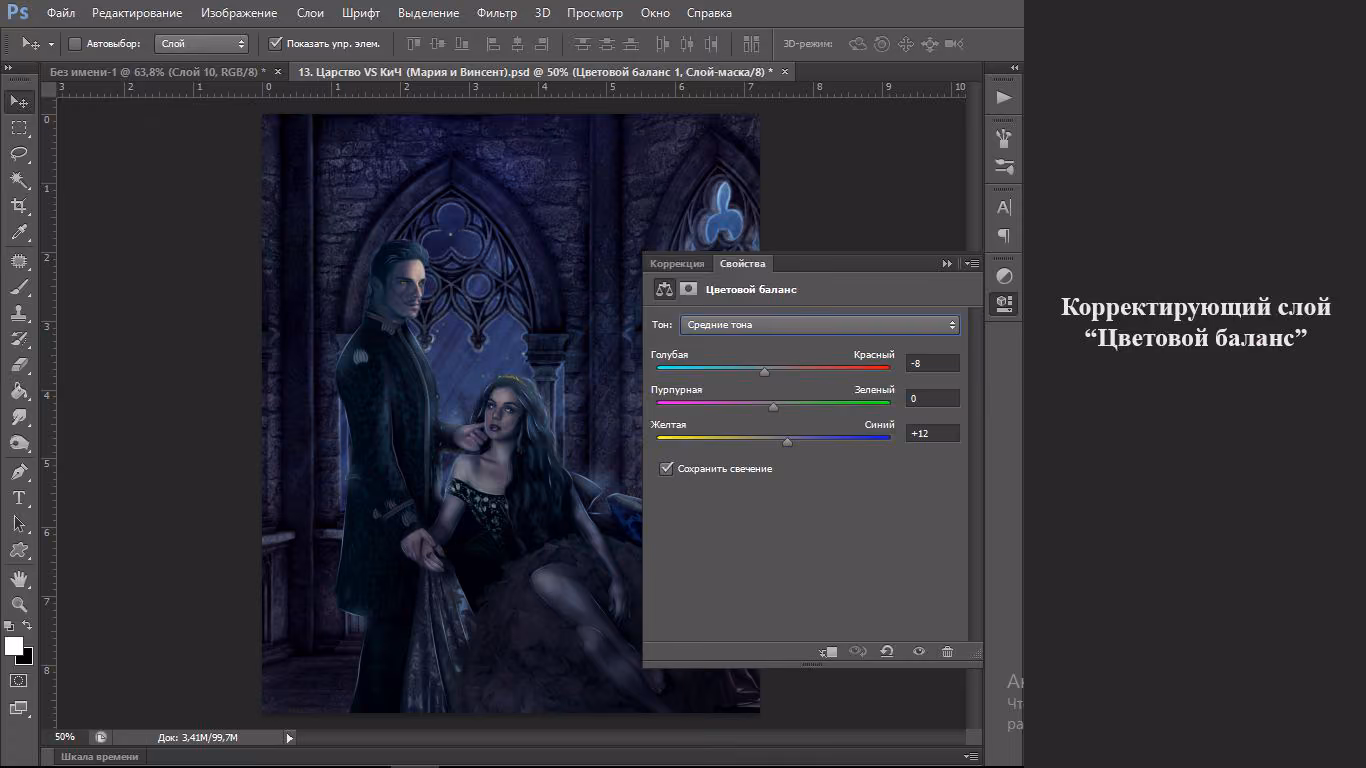Select the Eyedropper tool
Viewport: 1366px width, 768px height.
tap(19, 232)
